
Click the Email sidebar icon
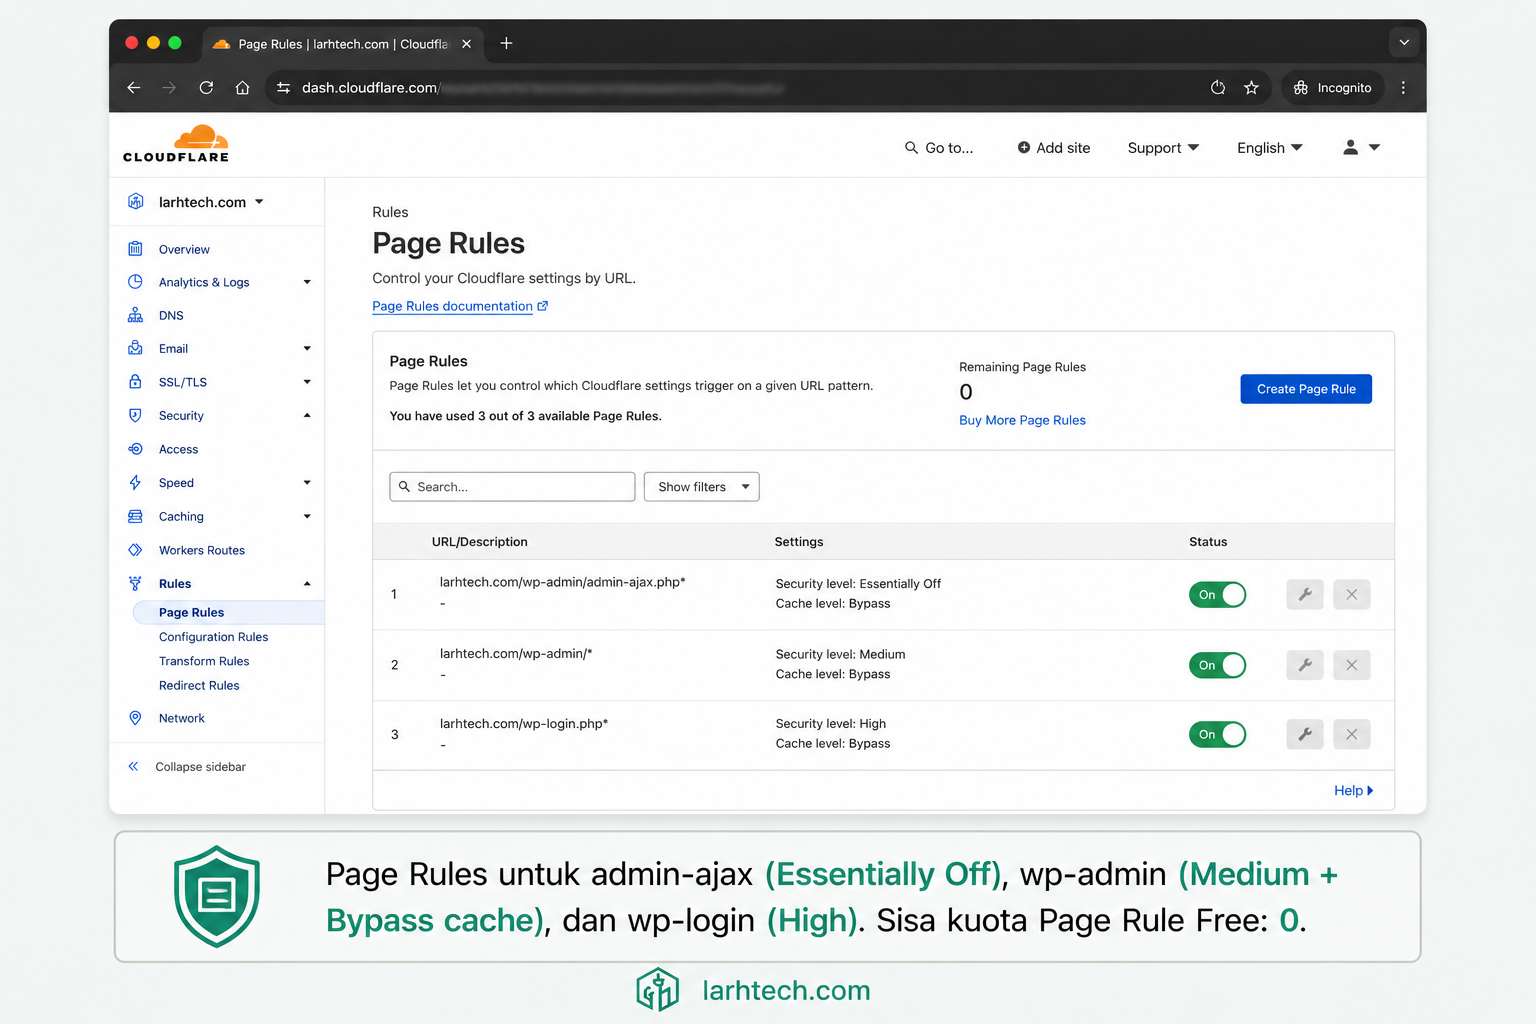[135, 348]
